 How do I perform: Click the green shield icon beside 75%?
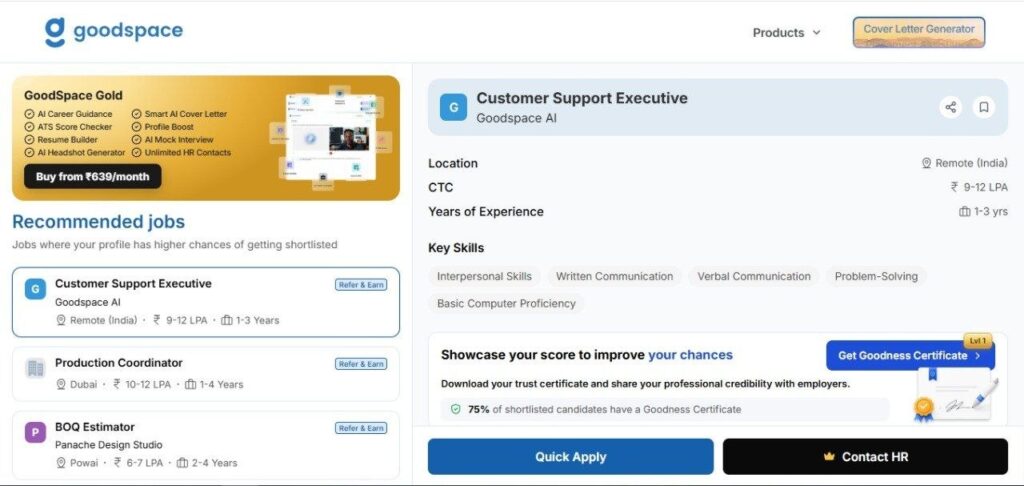point(455,410)
